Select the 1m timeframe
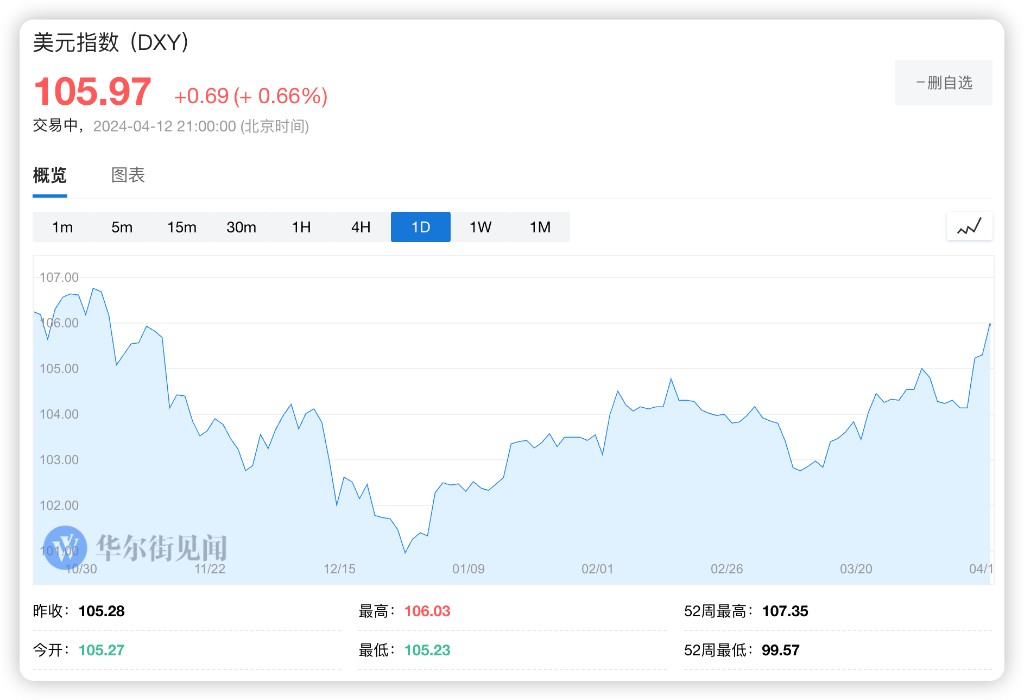Image resolution: width=1024 pixels, height=700 pixels. (x=62, y=227)
